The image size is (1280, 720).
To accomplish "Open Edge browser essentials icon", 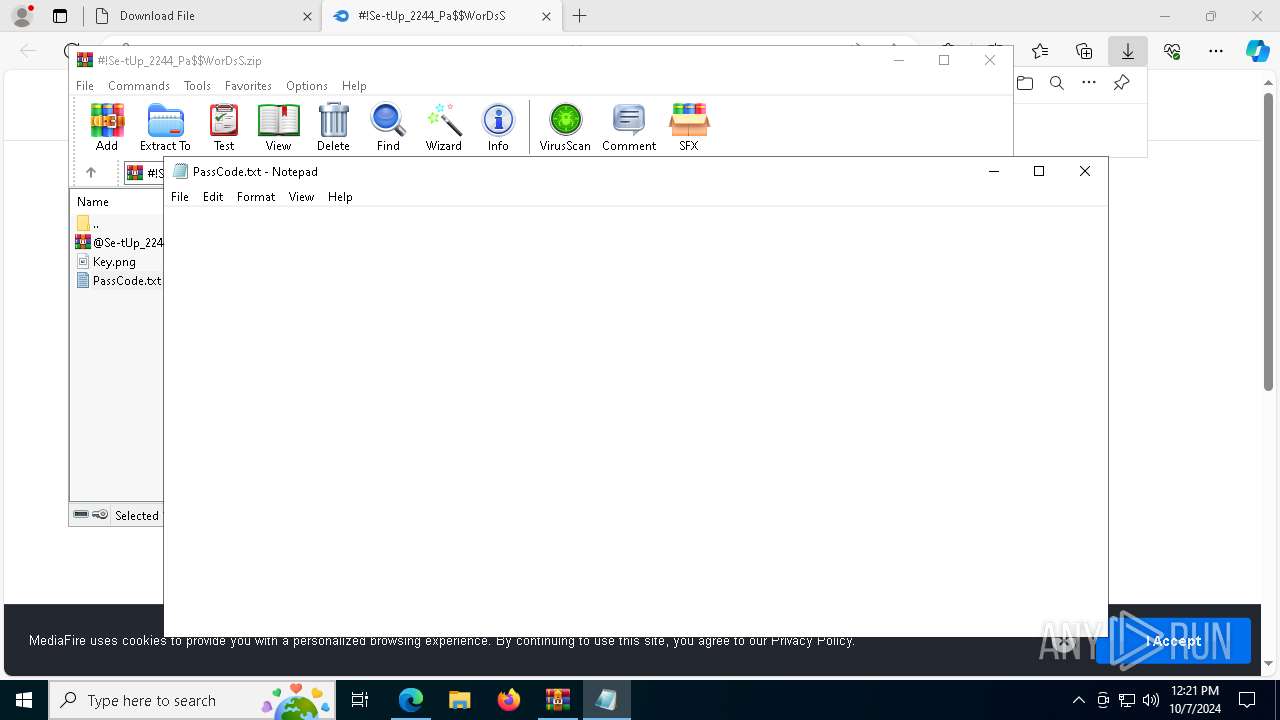I will coord(1172,51).
